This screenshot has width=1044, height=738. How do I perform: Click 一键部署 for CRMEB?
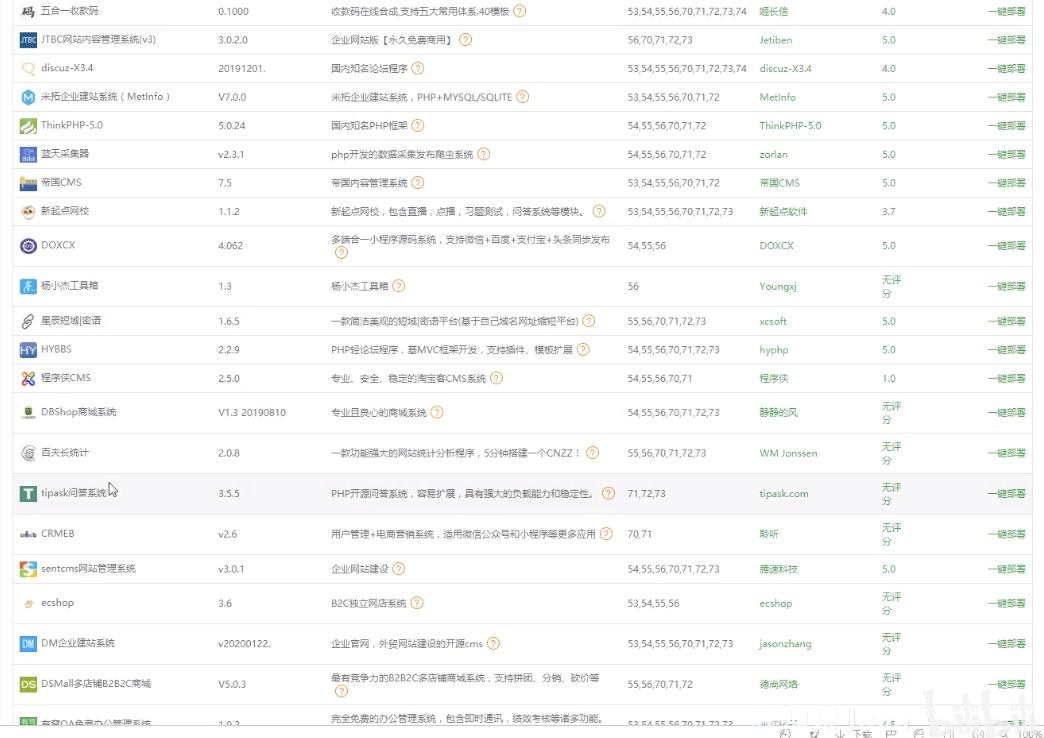[1006, 534]
